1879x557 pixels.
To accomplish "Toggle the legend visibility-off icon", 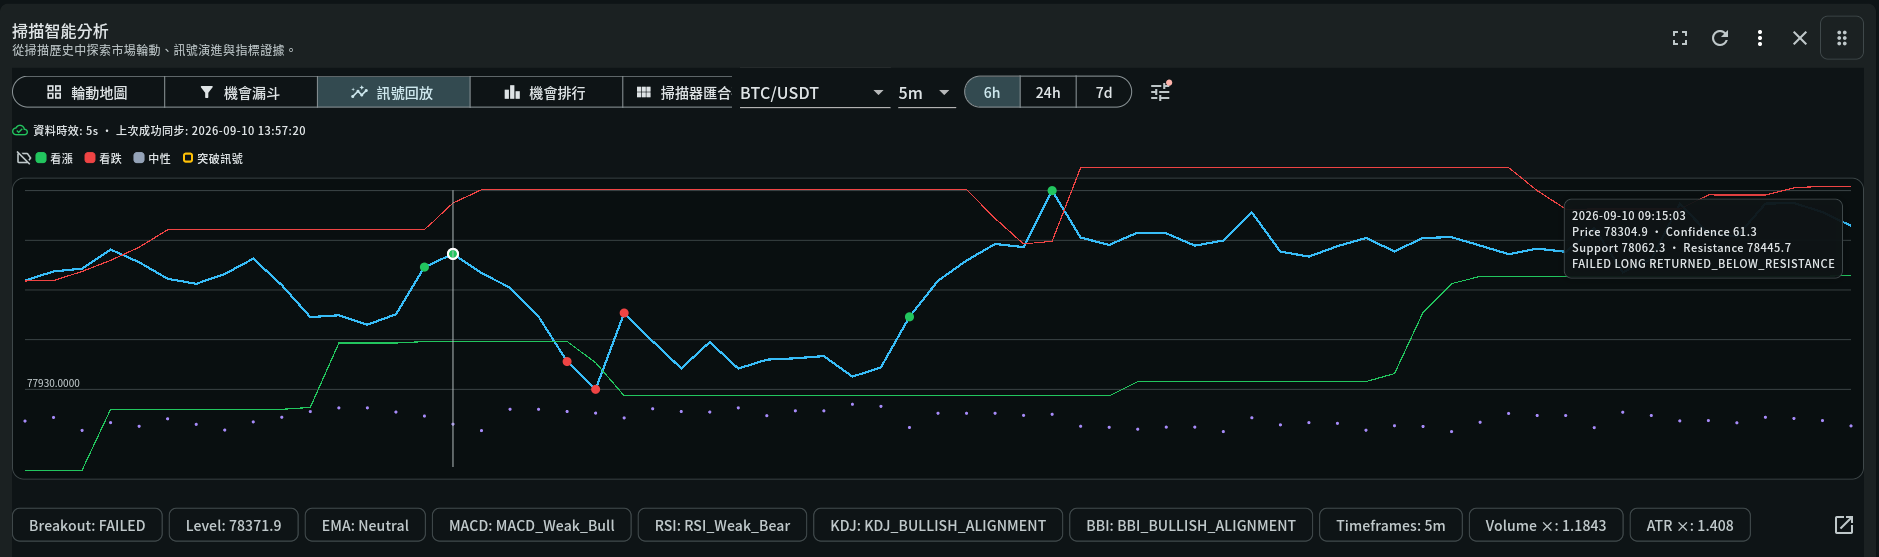I will pos(24,158).
